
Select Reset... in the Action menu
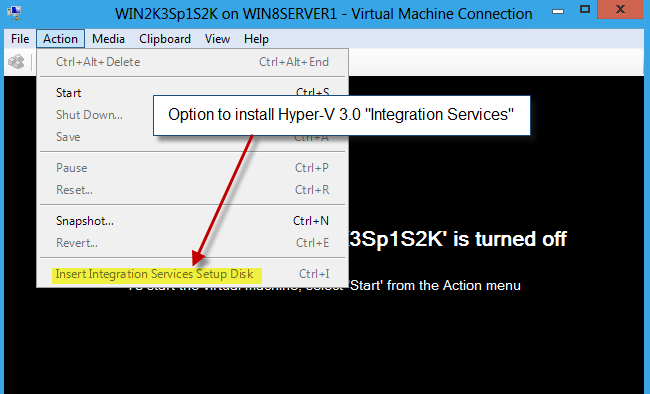(193, 190)
